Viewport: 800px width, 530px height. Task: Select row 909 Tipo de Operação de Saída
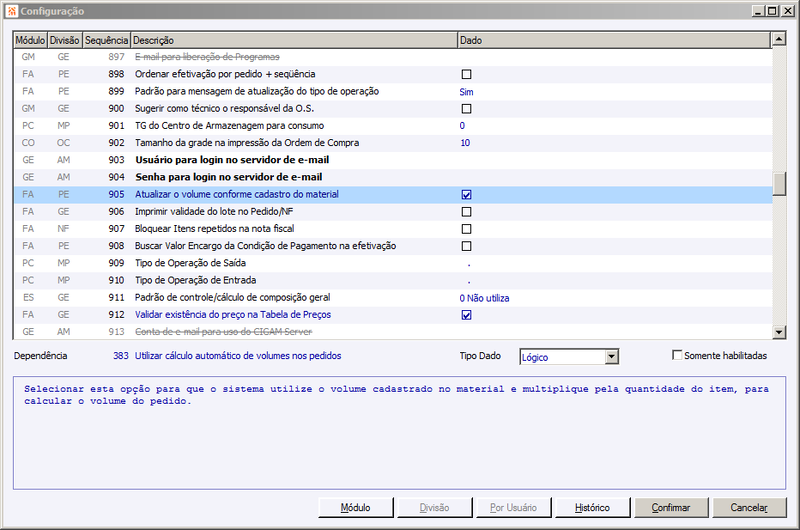[393, 263]
